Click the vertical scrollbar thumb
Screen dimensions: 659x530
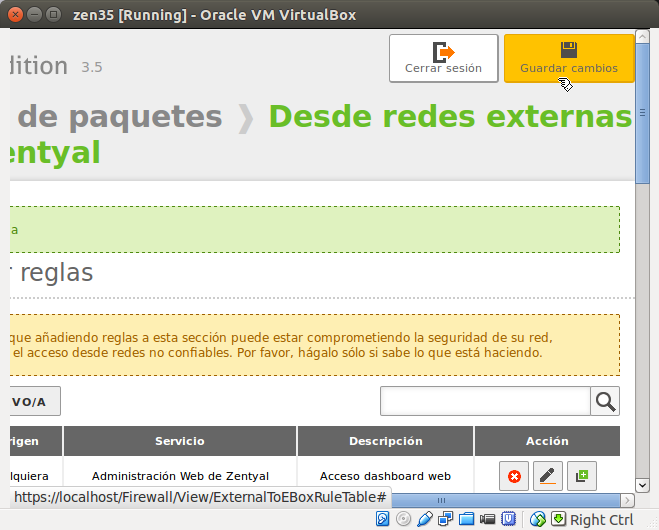coord(642,113)
